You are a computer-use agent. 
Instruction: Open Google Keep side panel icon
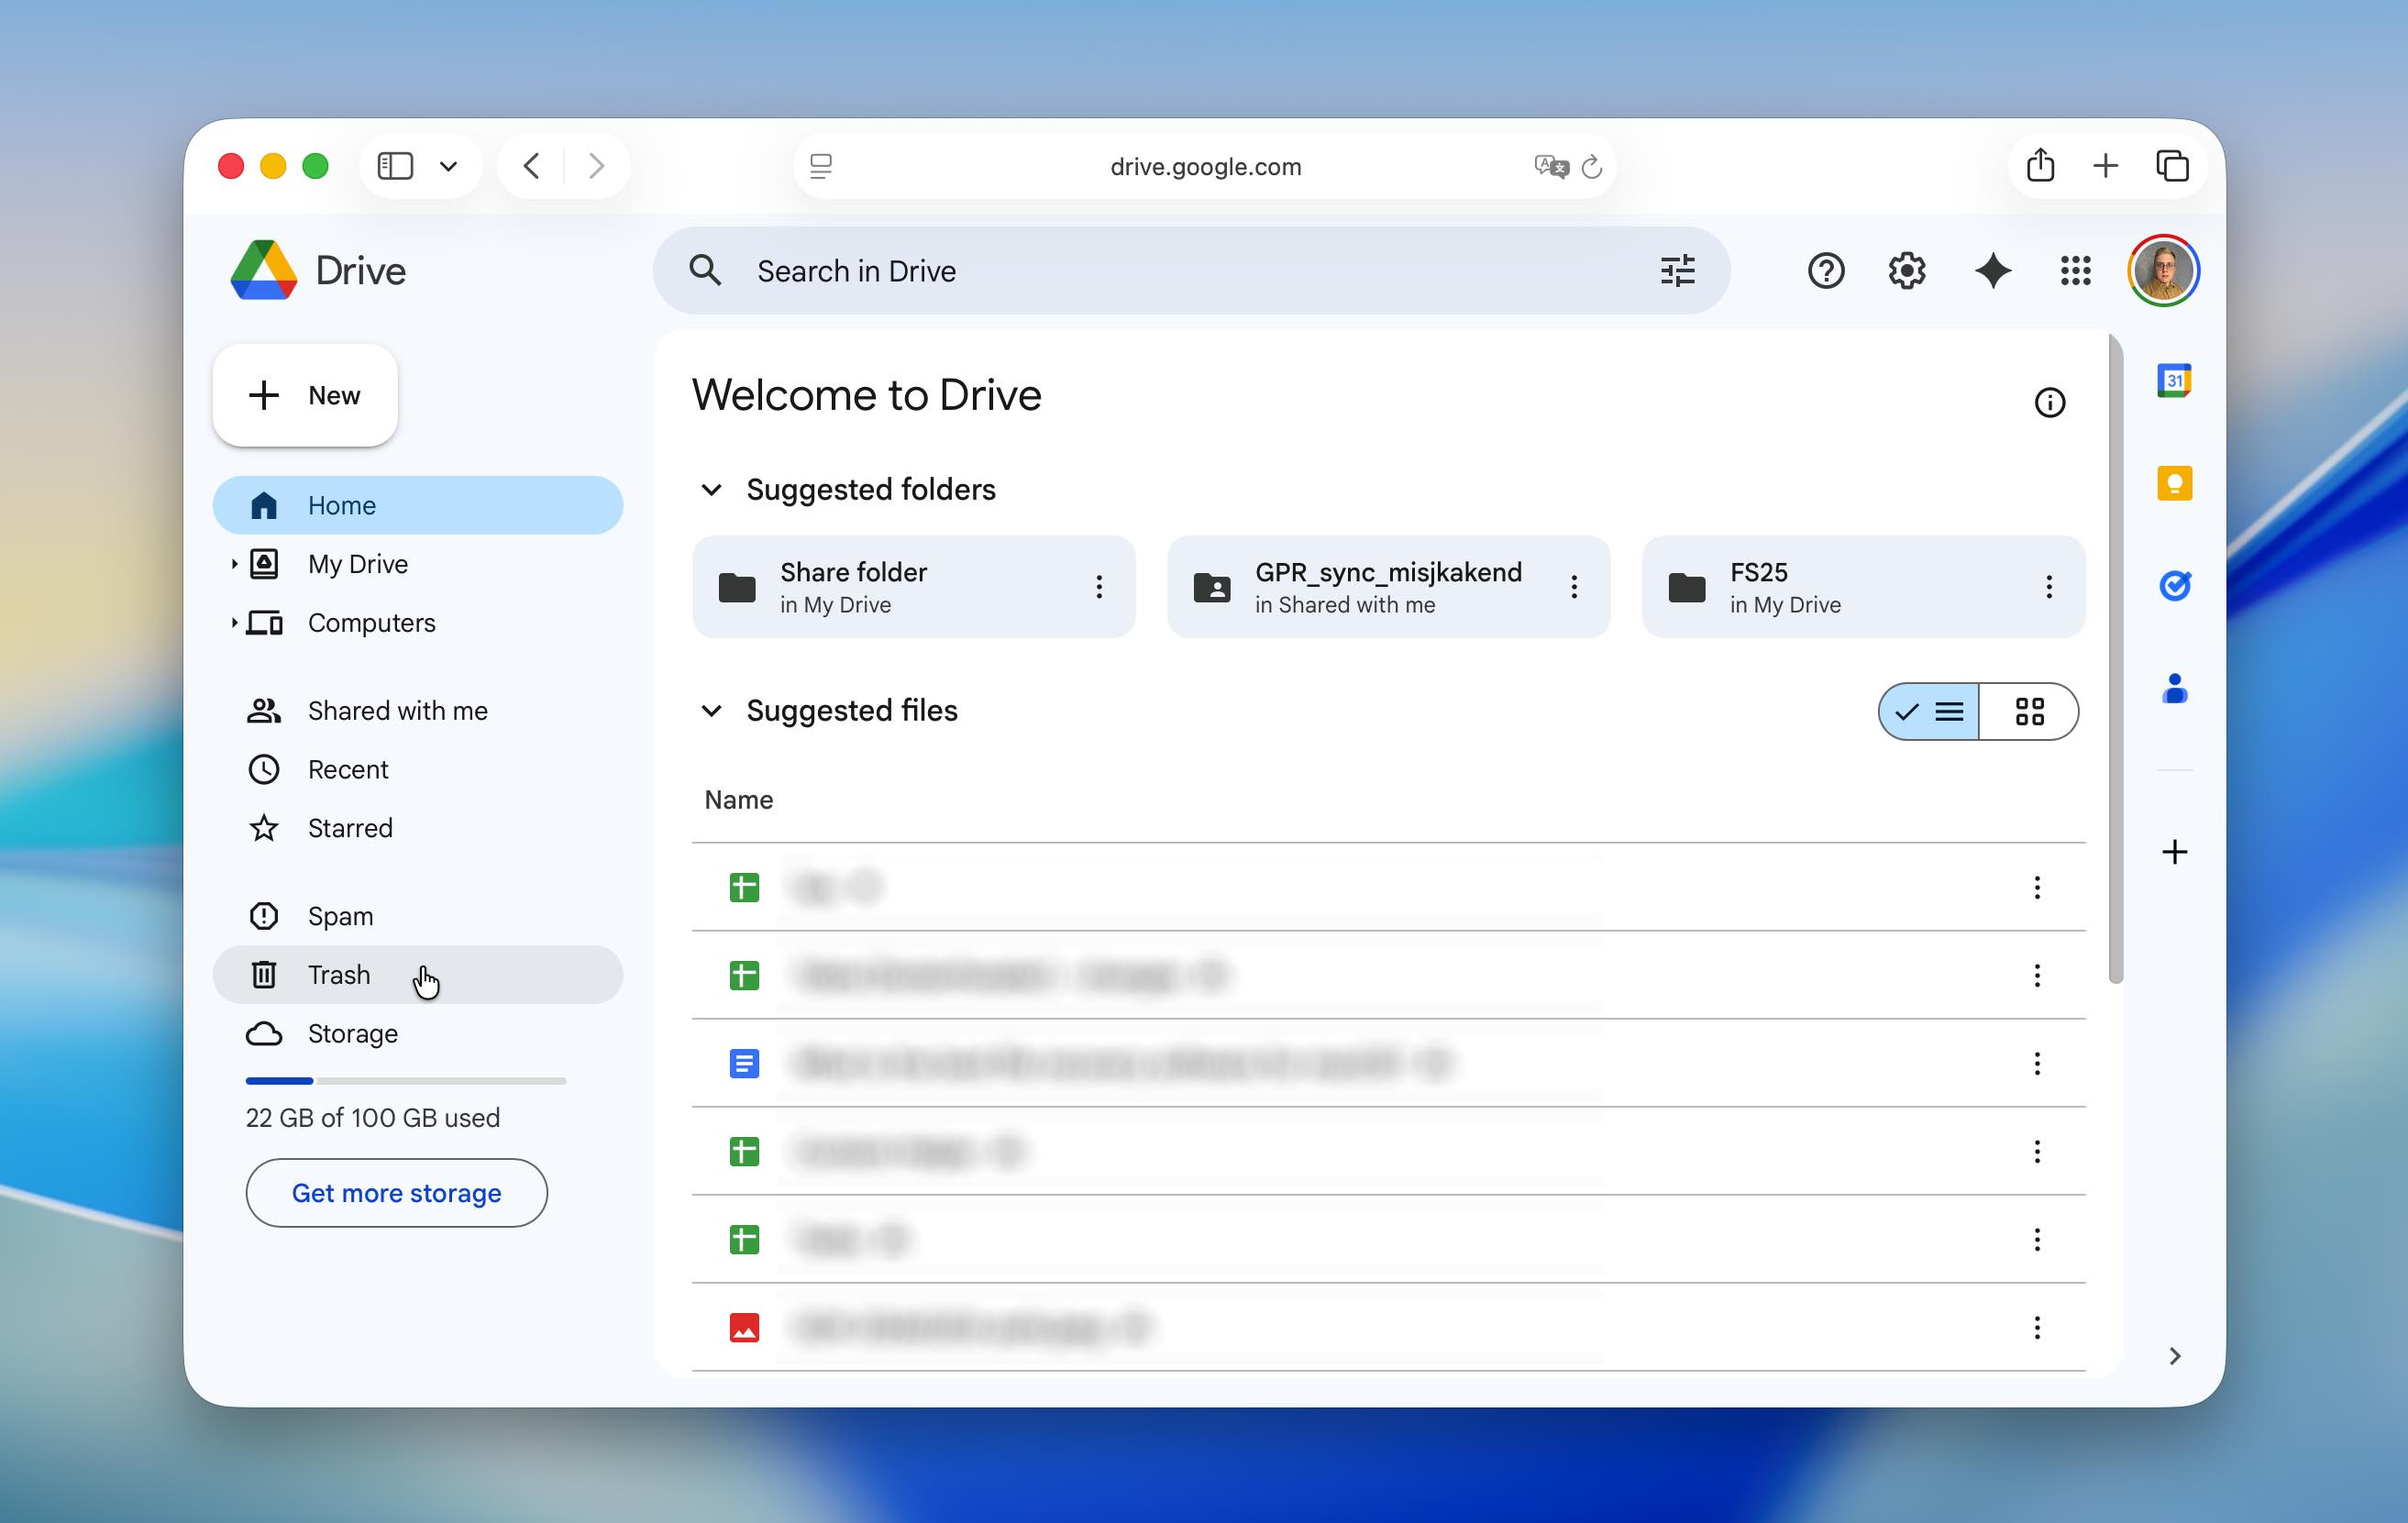pyautogui.click(x=2174, y=484)
